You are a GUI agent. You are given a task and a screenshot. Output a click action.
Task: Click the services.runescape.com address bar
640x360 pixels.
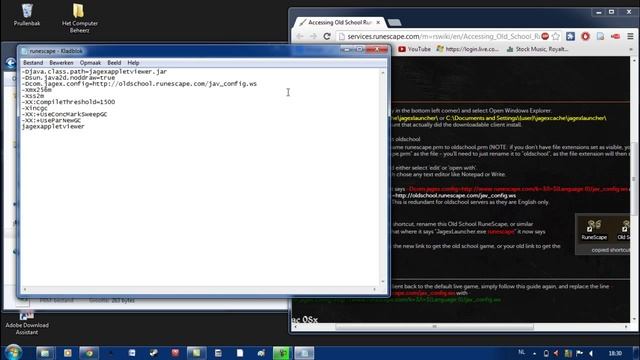click(x=443, y=36)
